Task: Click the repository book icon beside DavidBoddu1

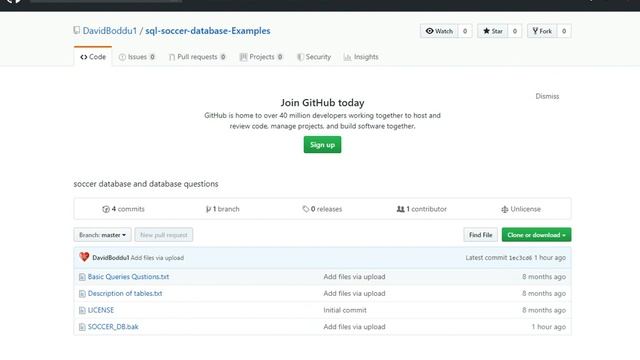Action: click(x=77, y=30)
